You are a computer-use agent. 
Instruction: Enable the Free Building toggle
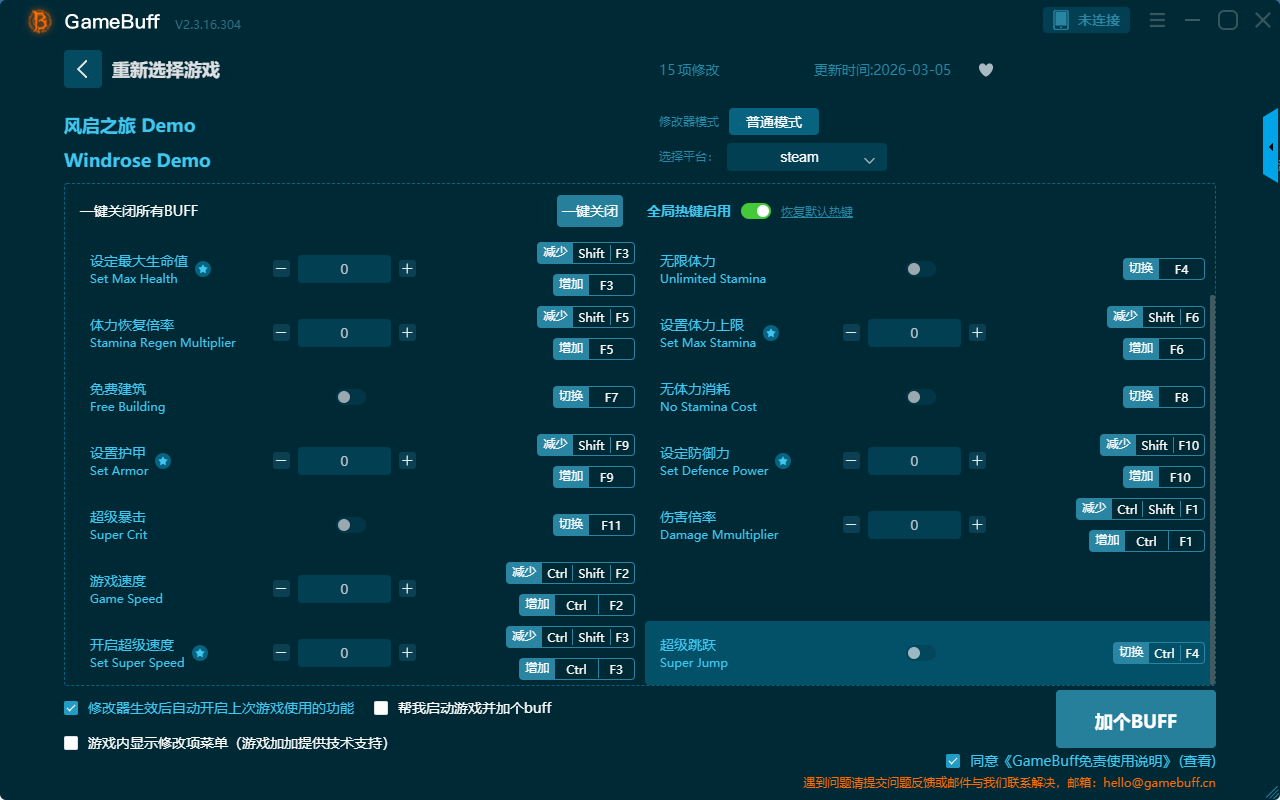350,397
